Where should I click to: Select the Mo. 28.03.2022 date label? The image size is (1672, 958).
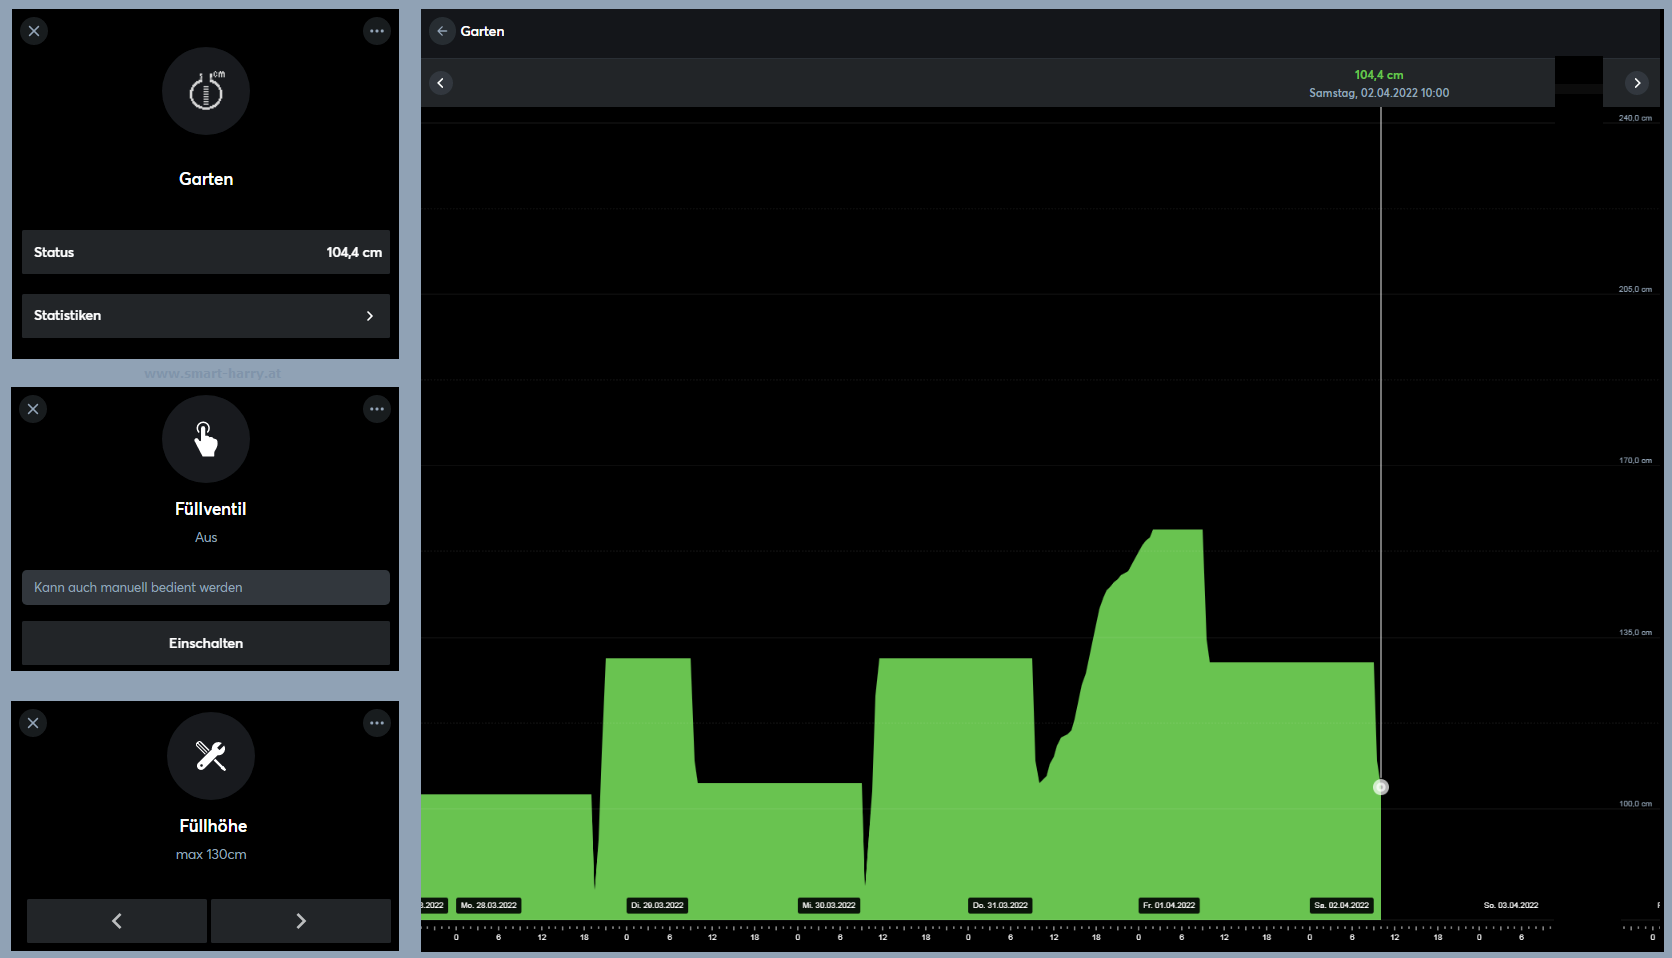point(489,906)
